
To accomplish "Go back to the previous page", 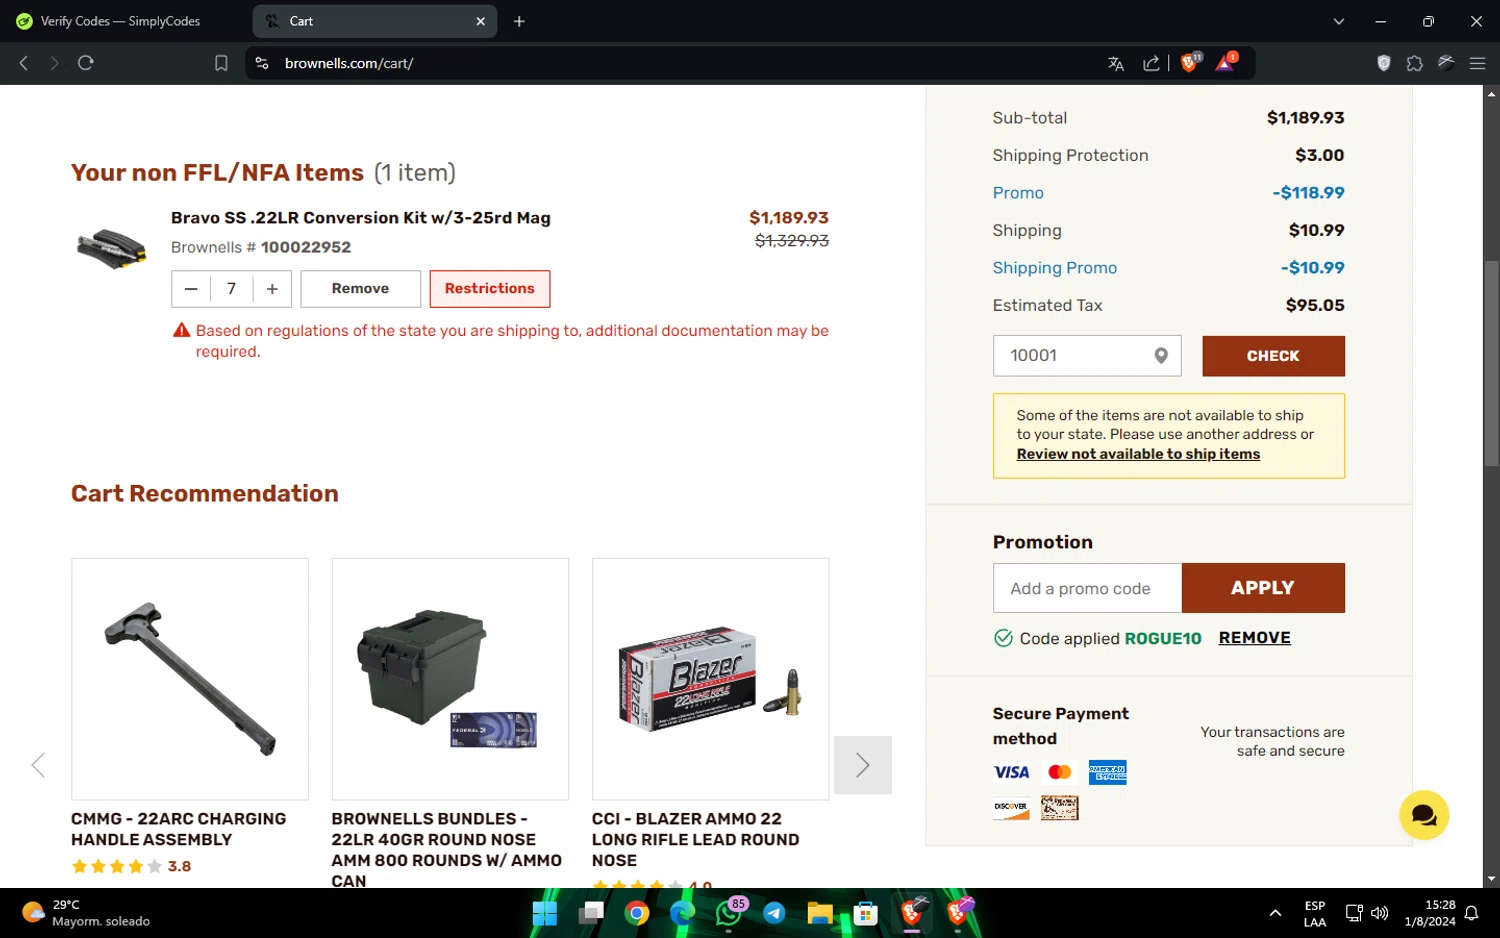I will 24,63.
